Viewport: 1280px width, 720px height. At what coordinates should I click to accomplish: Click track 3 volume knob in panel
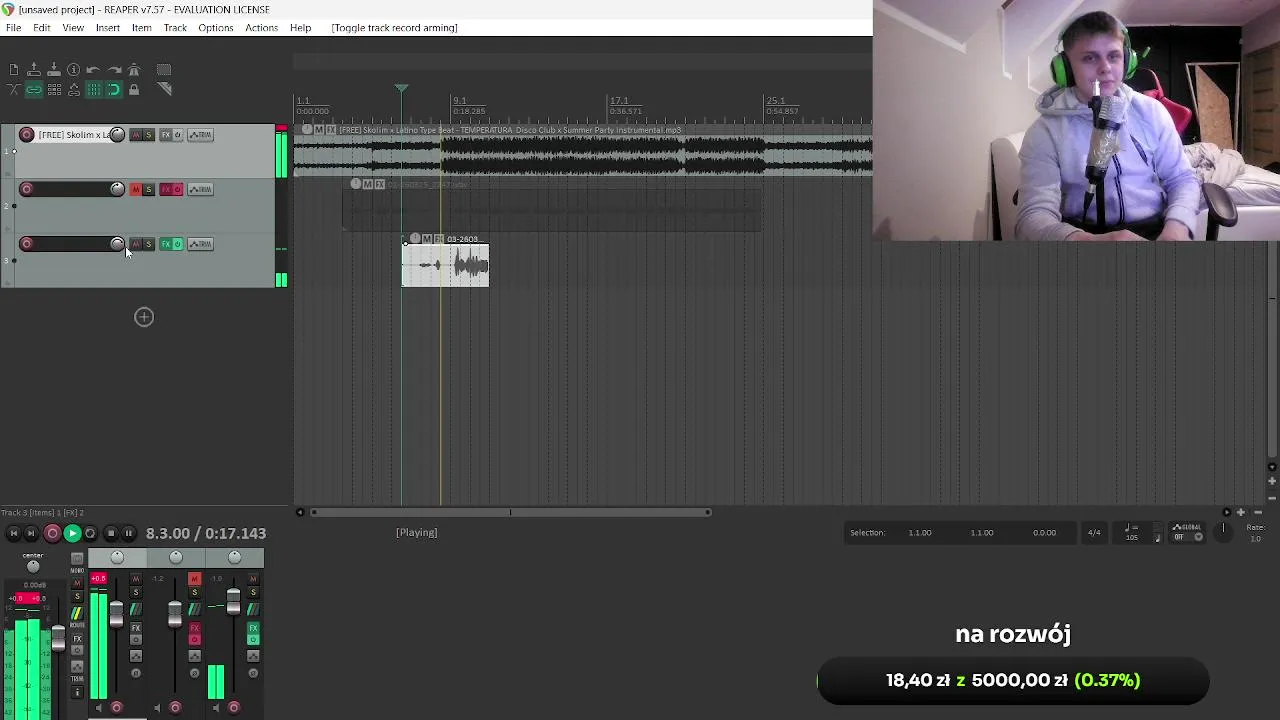[117, 244]
